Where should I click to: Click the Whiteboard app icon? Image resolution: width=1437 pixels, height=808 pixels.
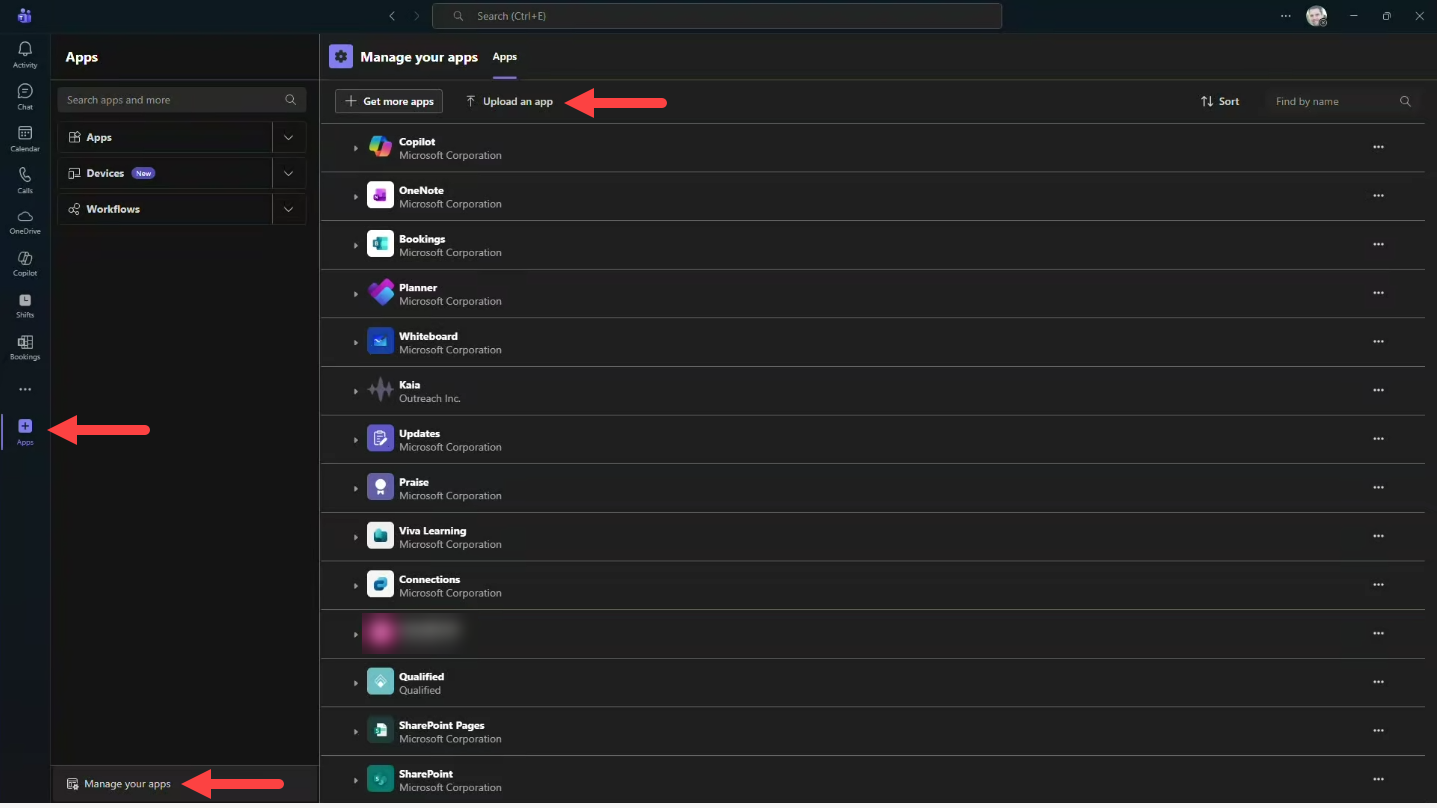[x=380, y=340]
